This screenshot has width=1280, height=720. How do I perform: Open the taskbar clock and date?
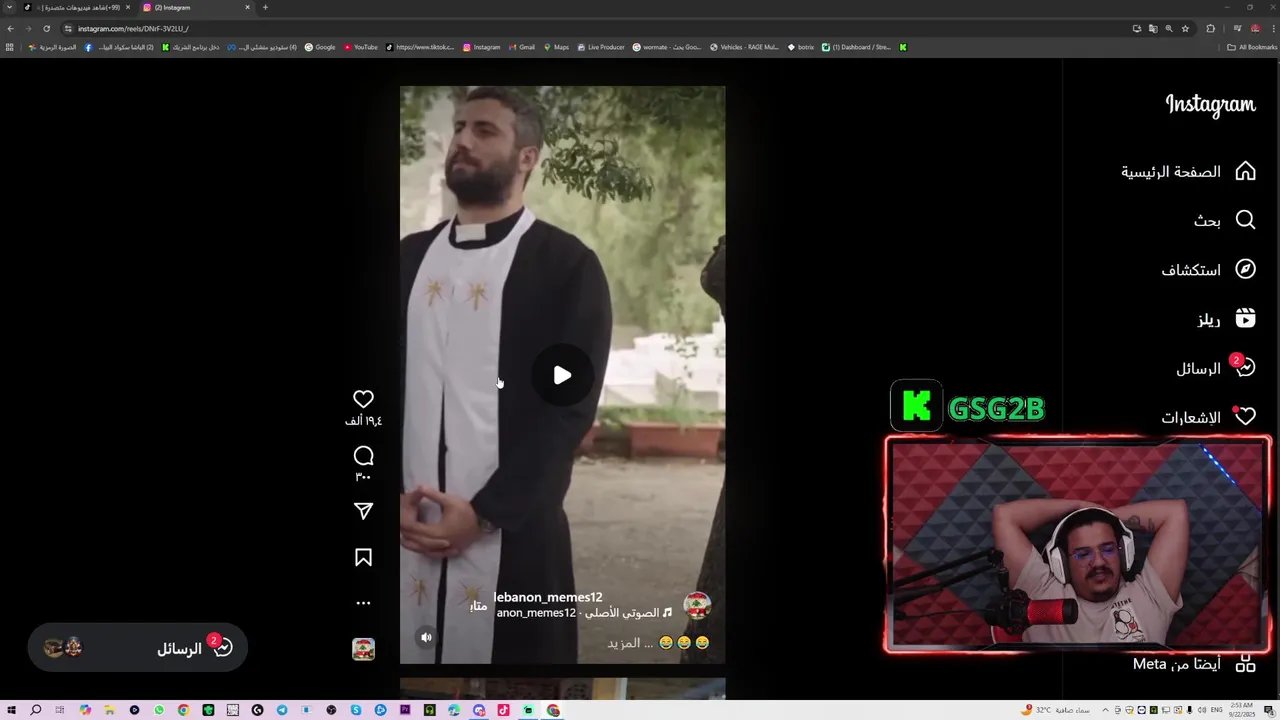(1242, 710)
